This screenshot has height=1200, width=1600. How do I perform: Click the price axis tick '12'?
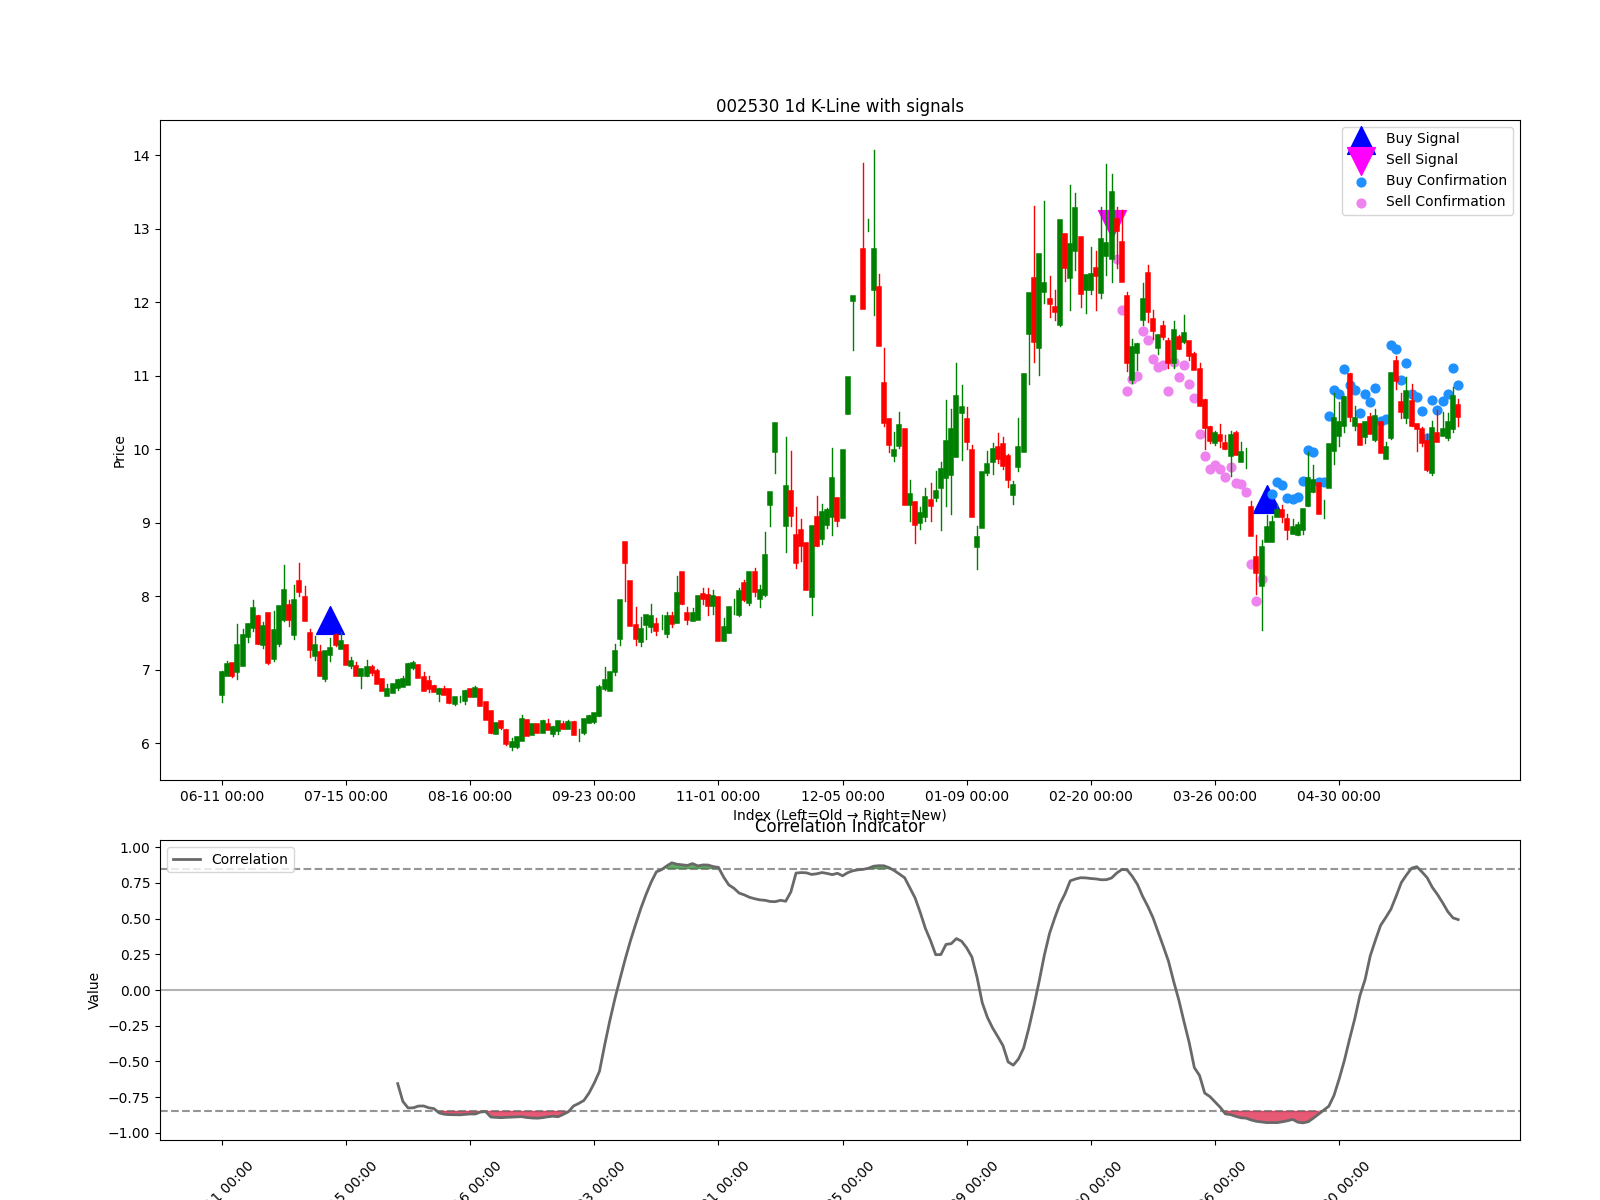tap(141, 303)
